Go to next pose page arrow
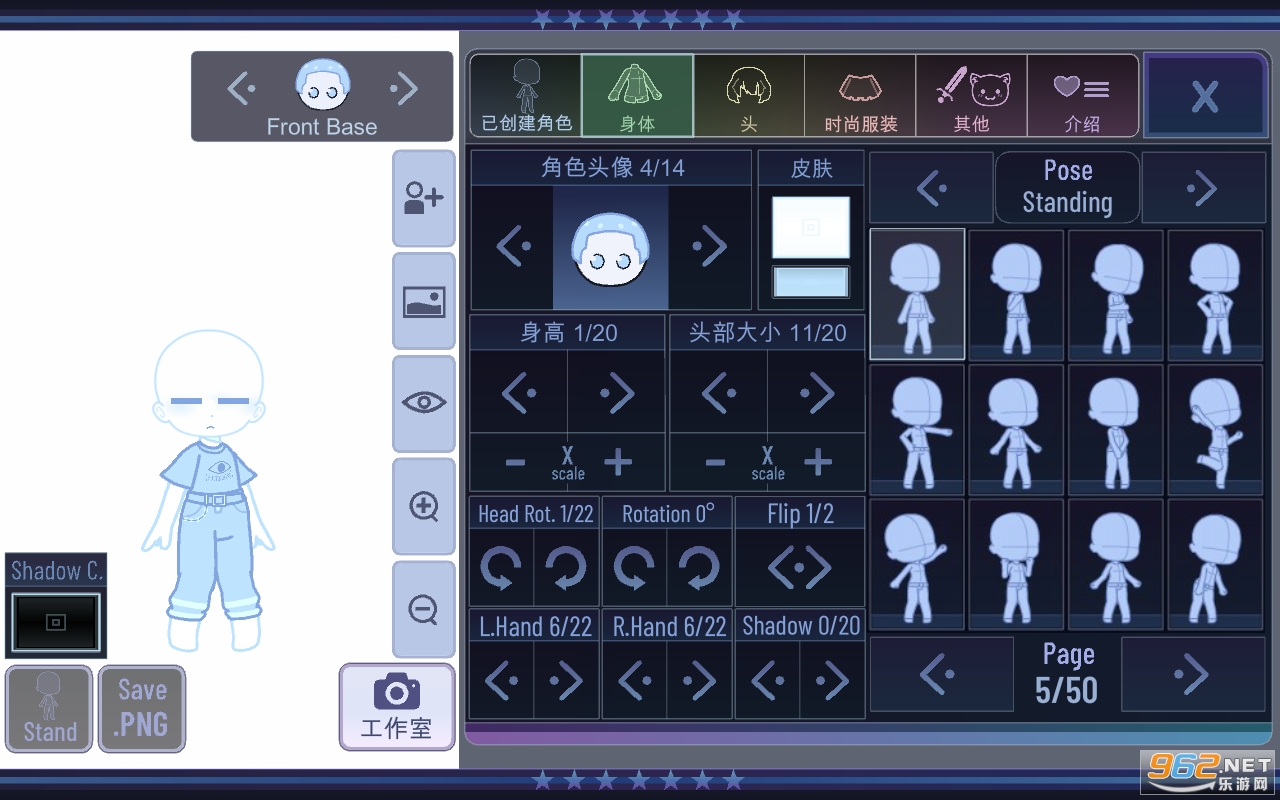Image resolution: width=1280 pixels, height=800 pixels. point(1189,675)
